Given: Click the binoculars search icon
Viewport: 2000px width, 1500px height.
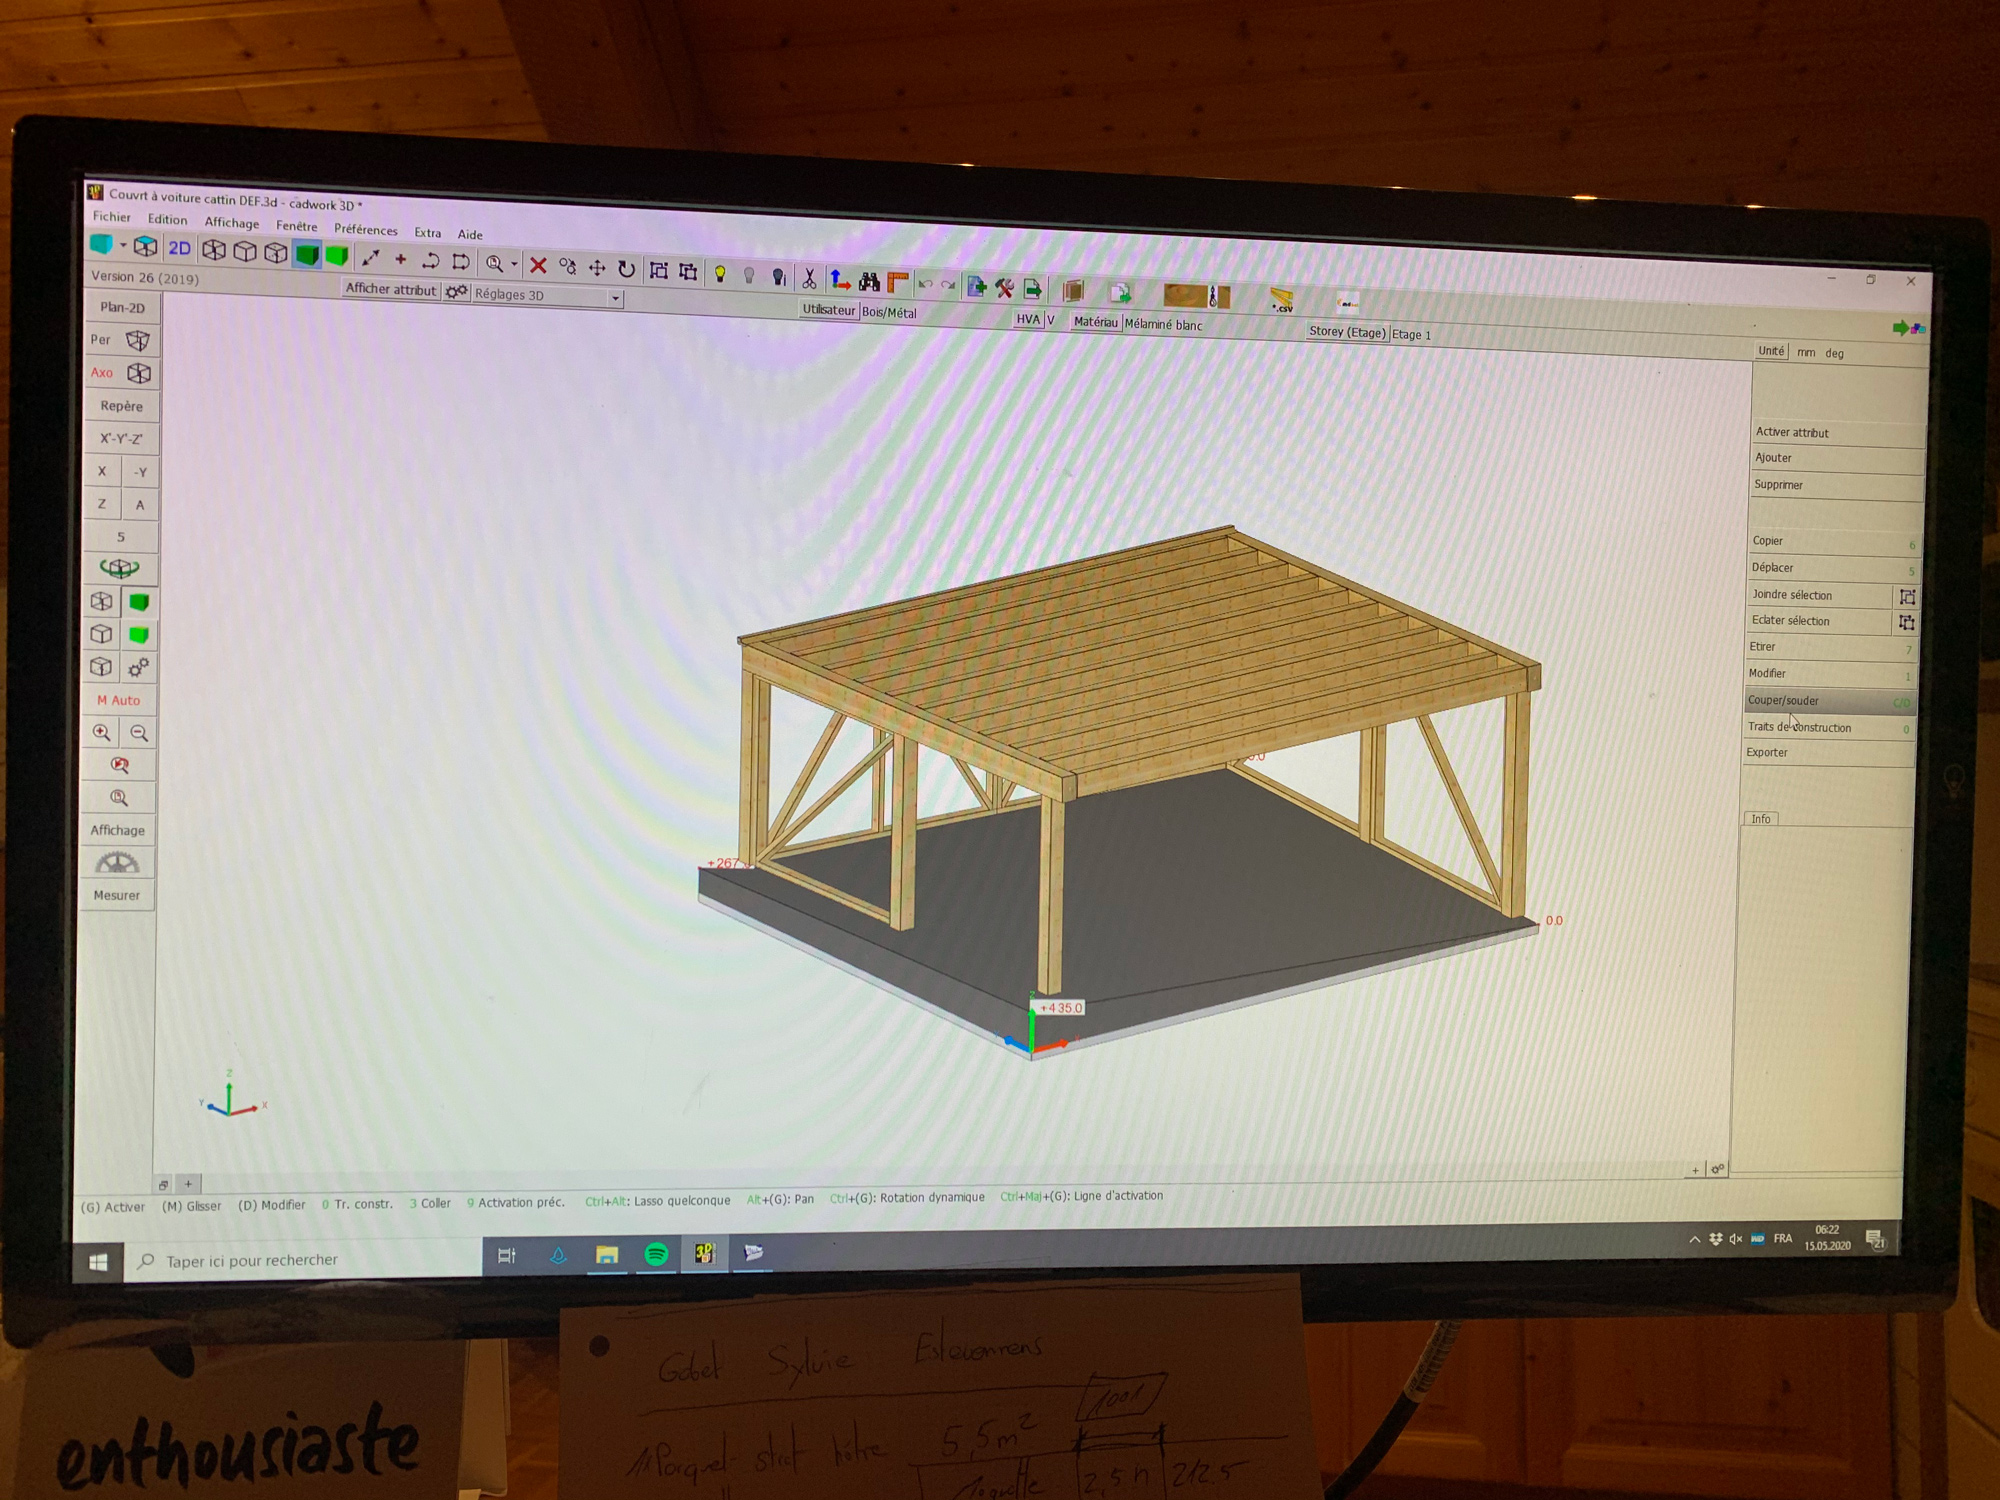Looking at the screenshot, I should click(869, 282).
